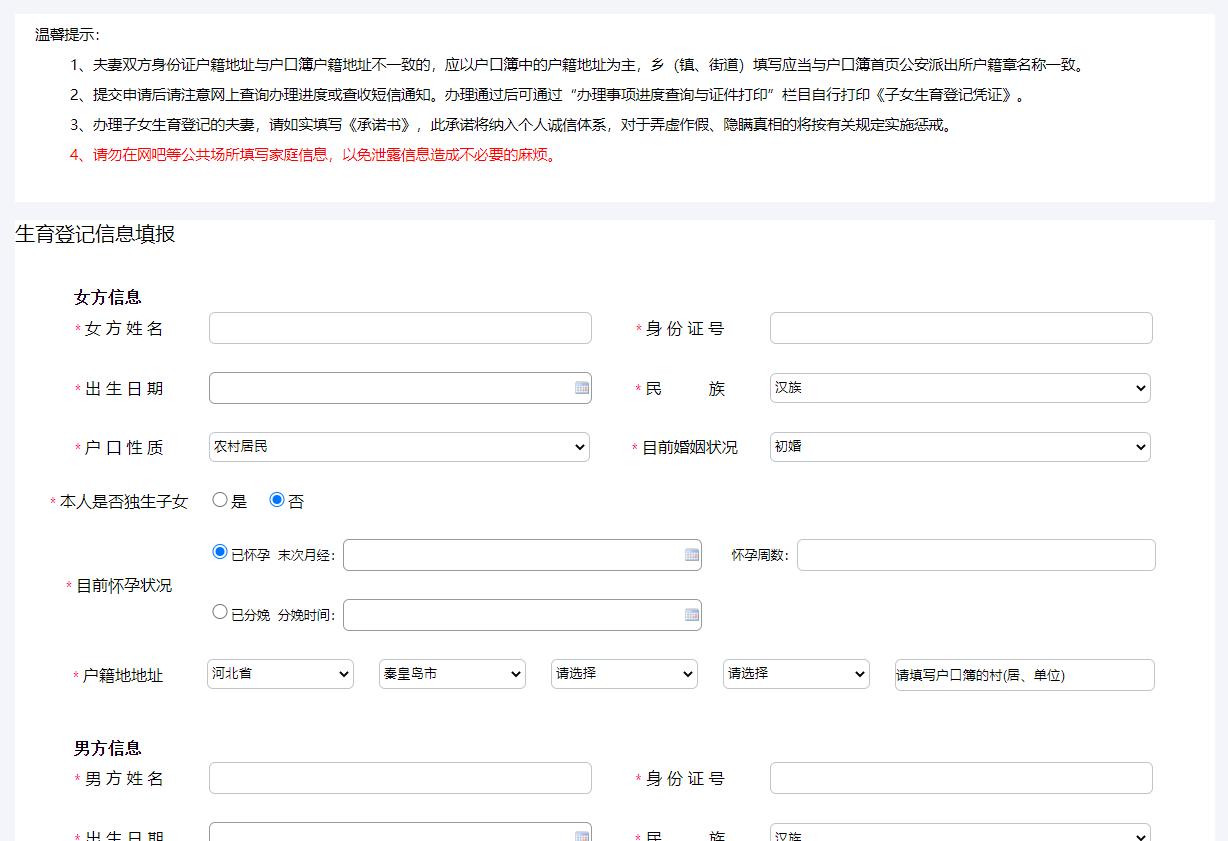Select the 已怀孕 pregnancy status option
Image resolution: width=1228 pixels, height=841 pixels.
click(x=220, y=551)
